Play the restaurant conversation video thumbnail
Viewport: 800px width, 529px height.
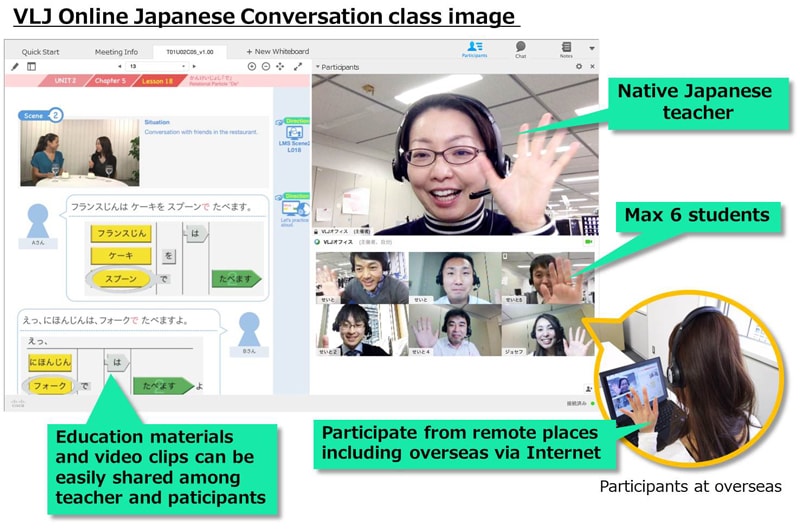[80, 152]
